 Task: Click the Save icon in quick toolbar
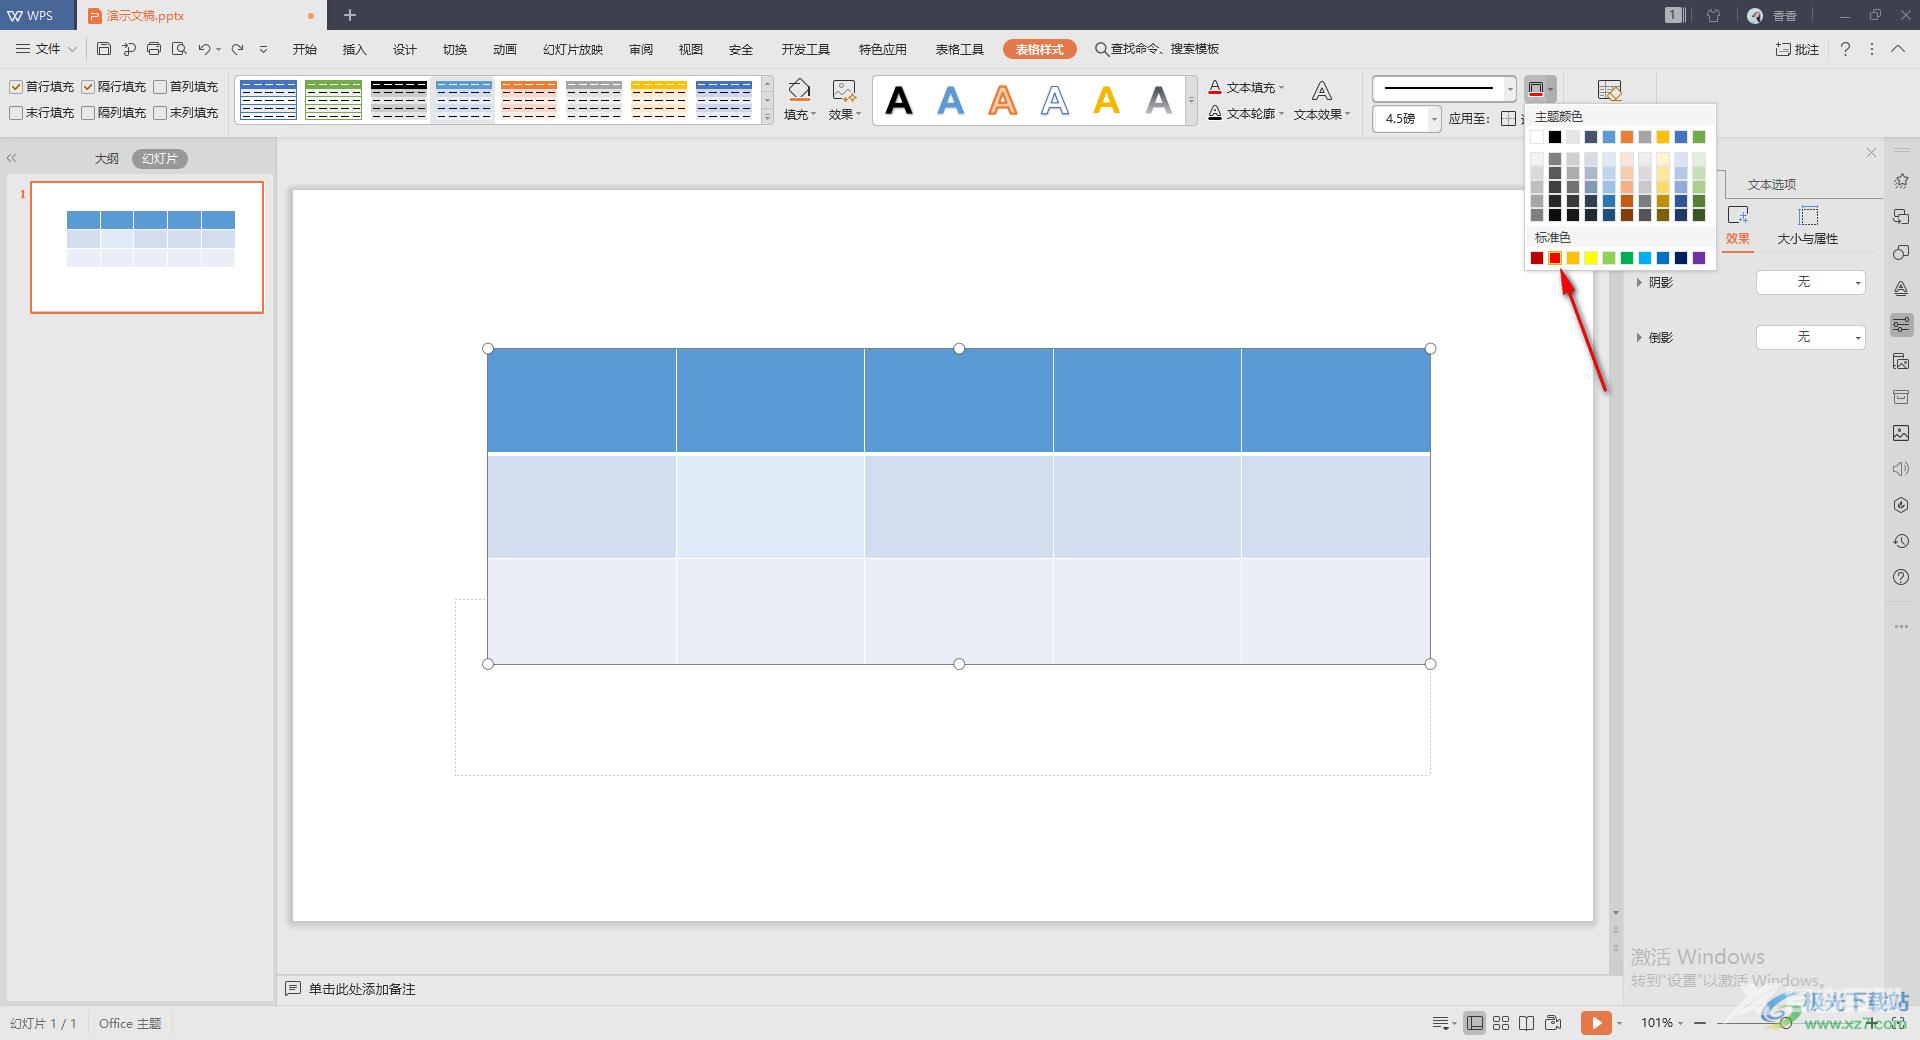click(x=104, y=49)
